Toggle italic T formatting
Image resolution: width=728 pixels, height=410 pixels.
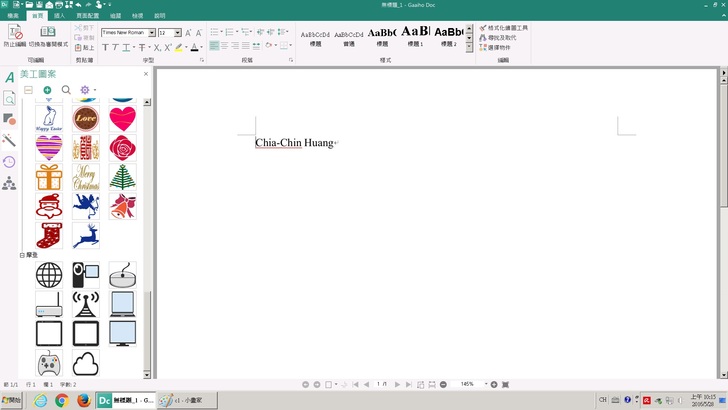point(115,47)
